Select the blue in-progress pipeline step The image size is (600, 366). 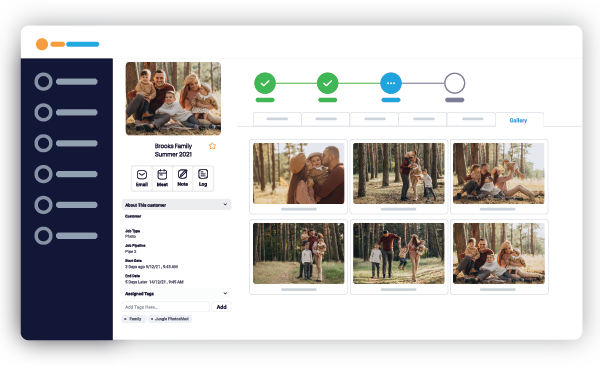pos(391,83)
